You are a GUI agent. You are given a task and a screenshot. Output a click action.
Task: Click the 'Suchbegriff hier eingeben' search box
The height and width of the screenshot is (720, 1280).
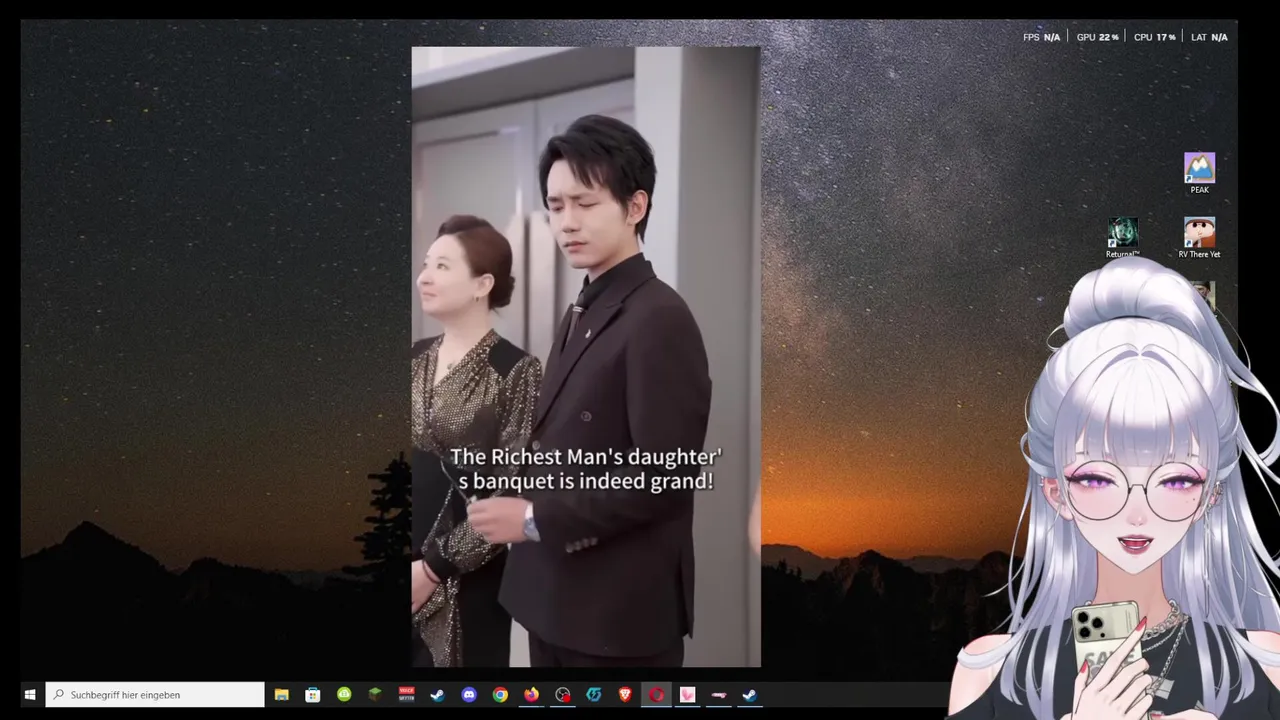(x=155, y=695)
